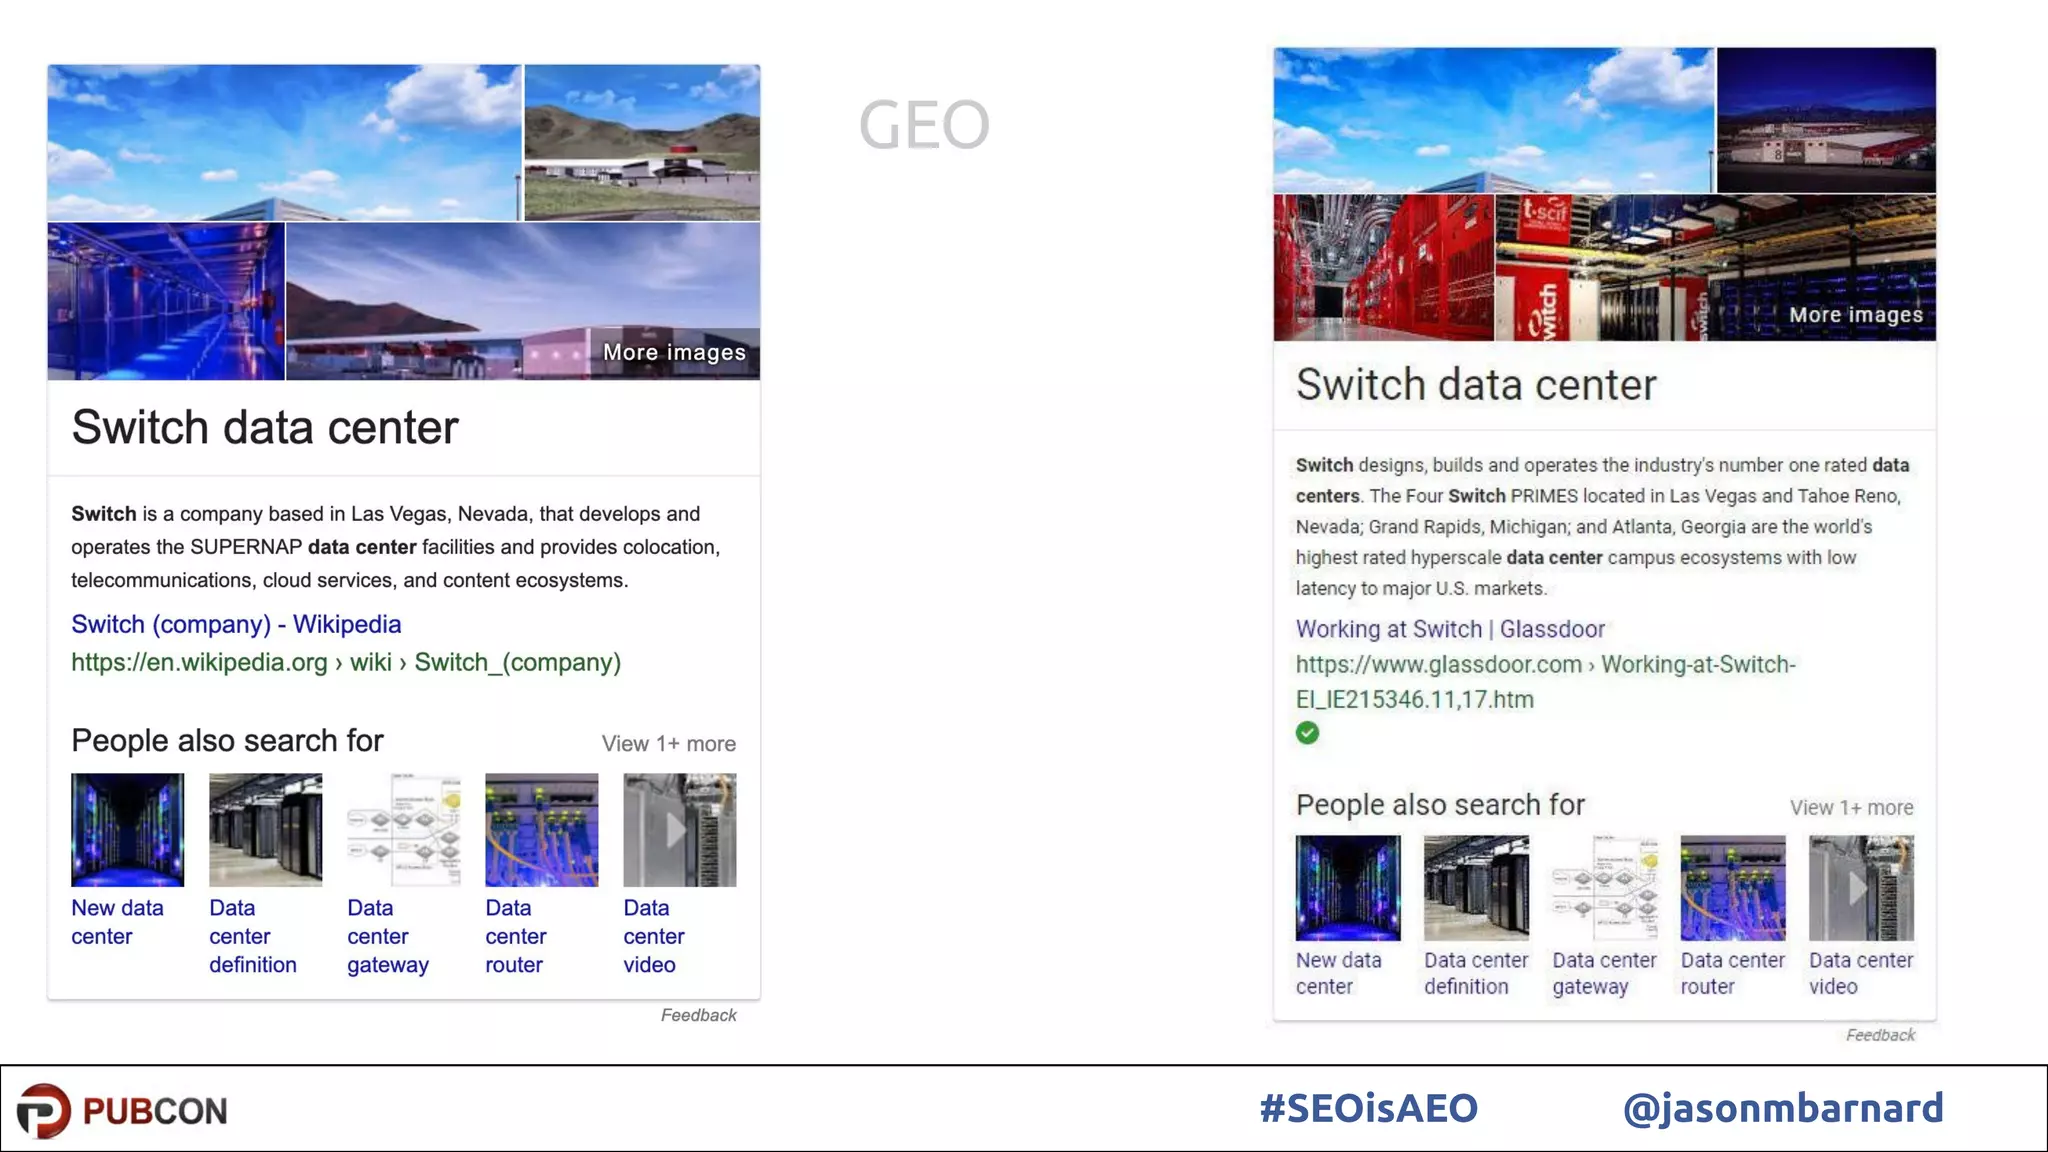Click Feedback under the right panel

[x=1880, y=1035]
